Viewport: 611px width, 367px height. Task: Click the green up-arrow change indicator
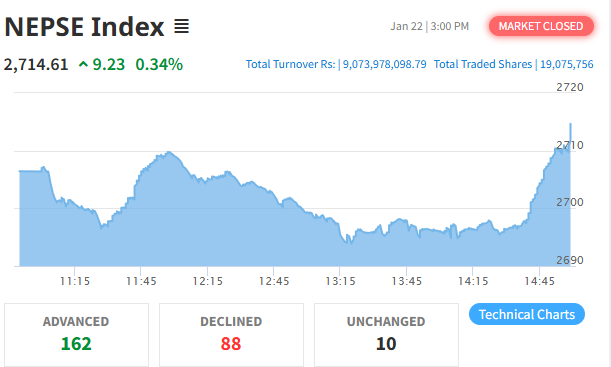click(x=83, y=64)
